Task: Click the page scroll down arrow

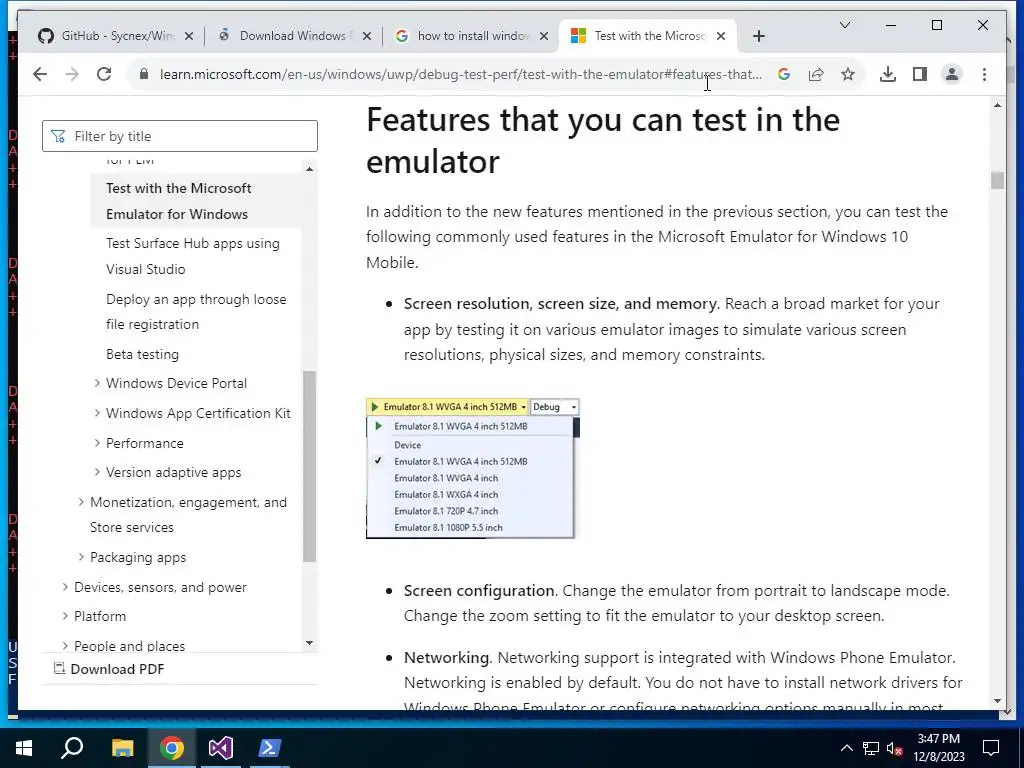Action: [x=997, y=701]
